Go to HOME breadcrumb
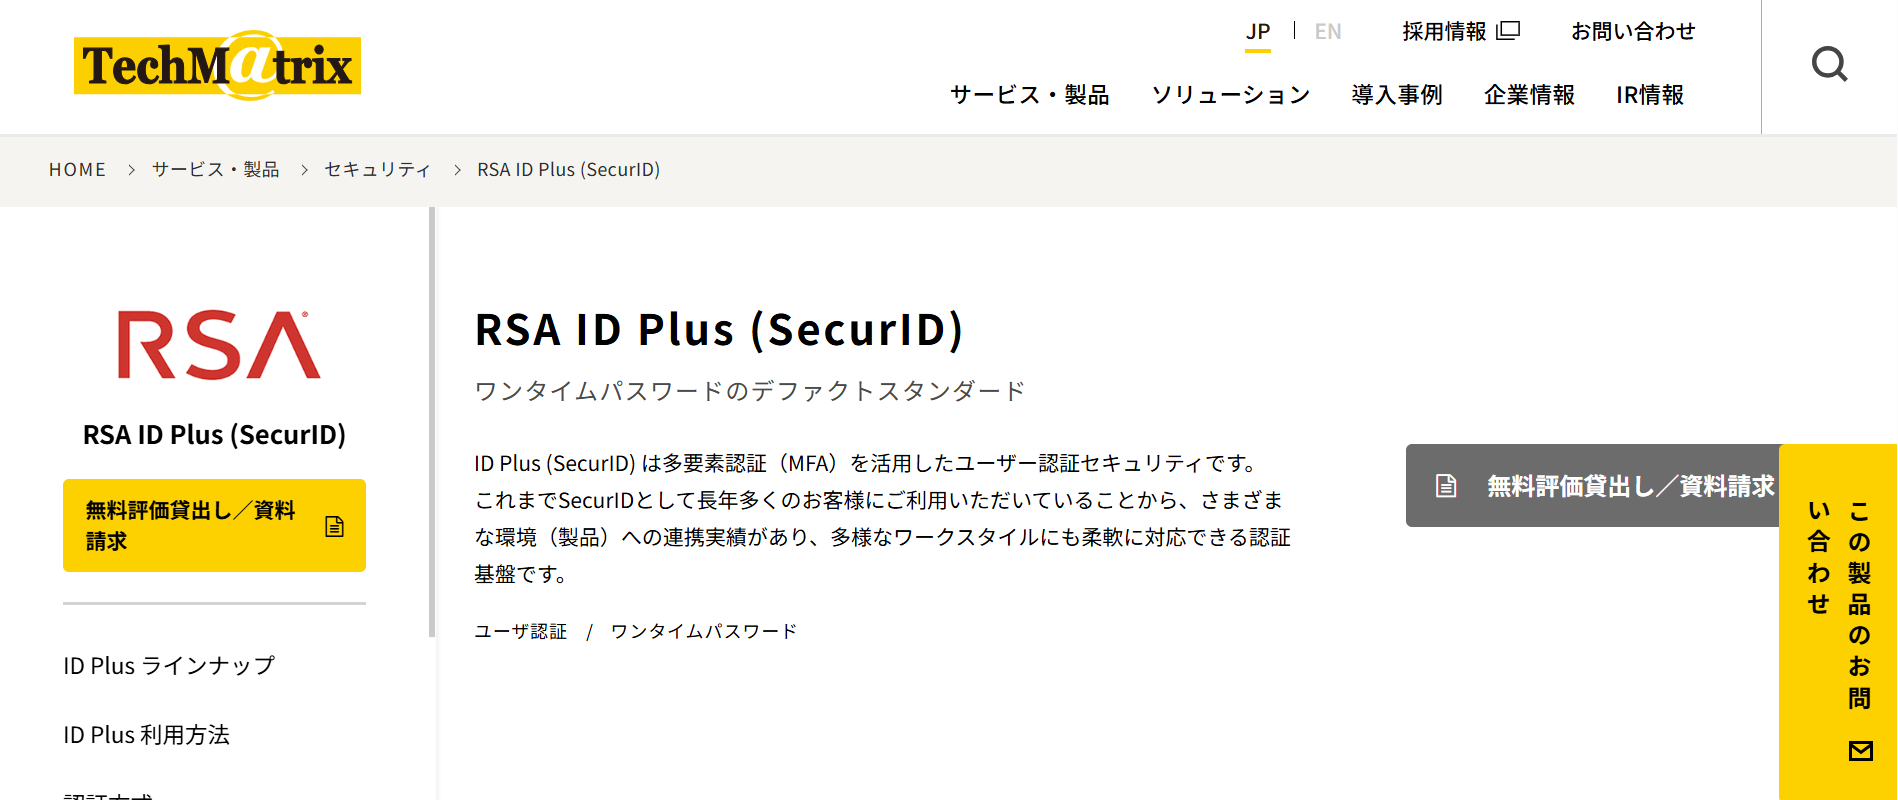This screenshot has height=800, width=1898. coord(77,170)
